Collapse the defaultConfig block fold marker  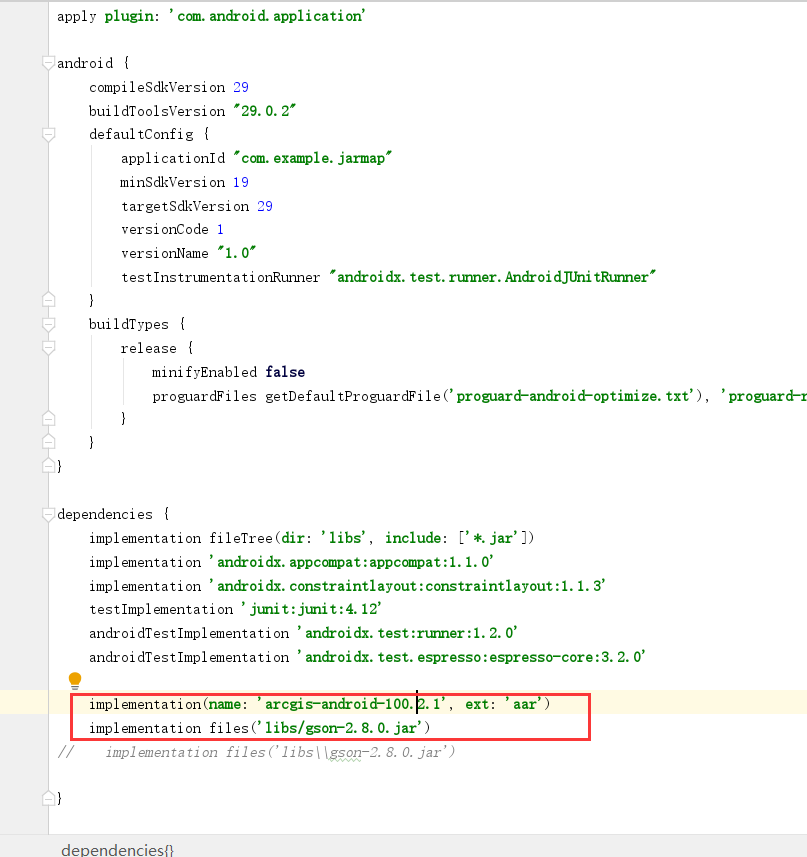pyautogui.click(x=49, y=134)
